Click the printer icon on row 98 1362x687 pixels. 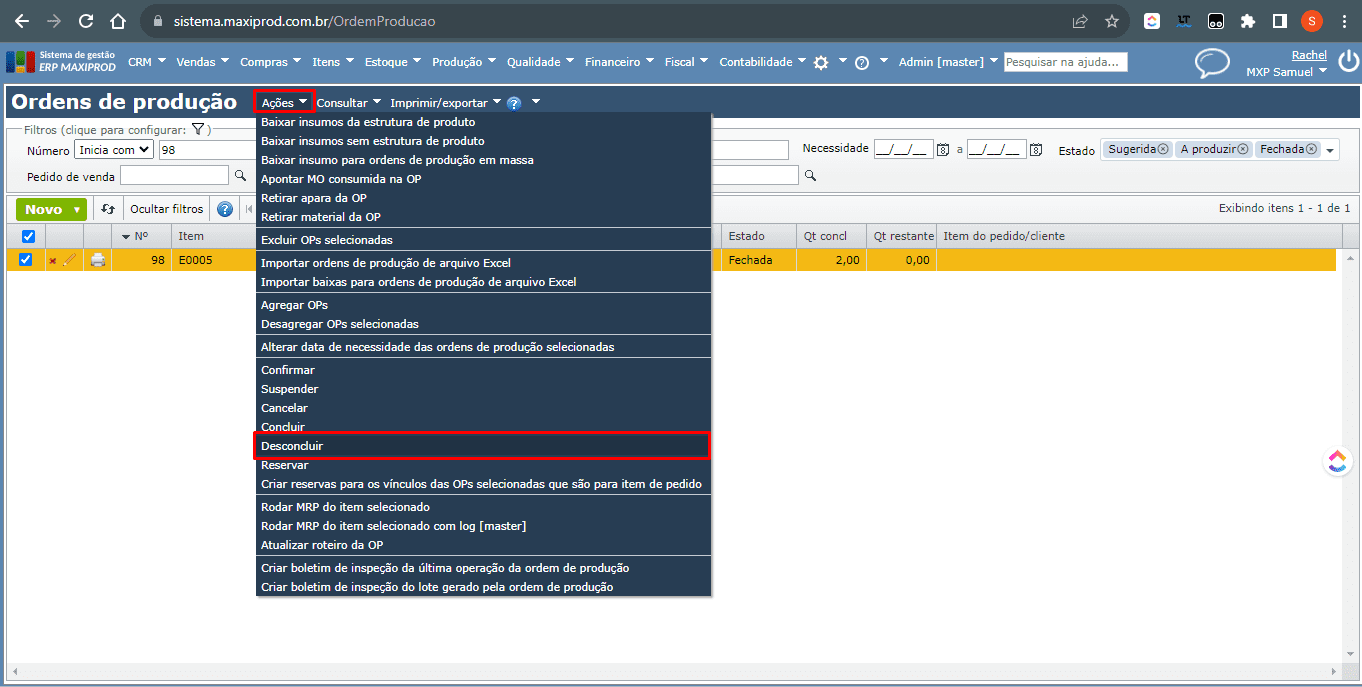coord(98,260)
